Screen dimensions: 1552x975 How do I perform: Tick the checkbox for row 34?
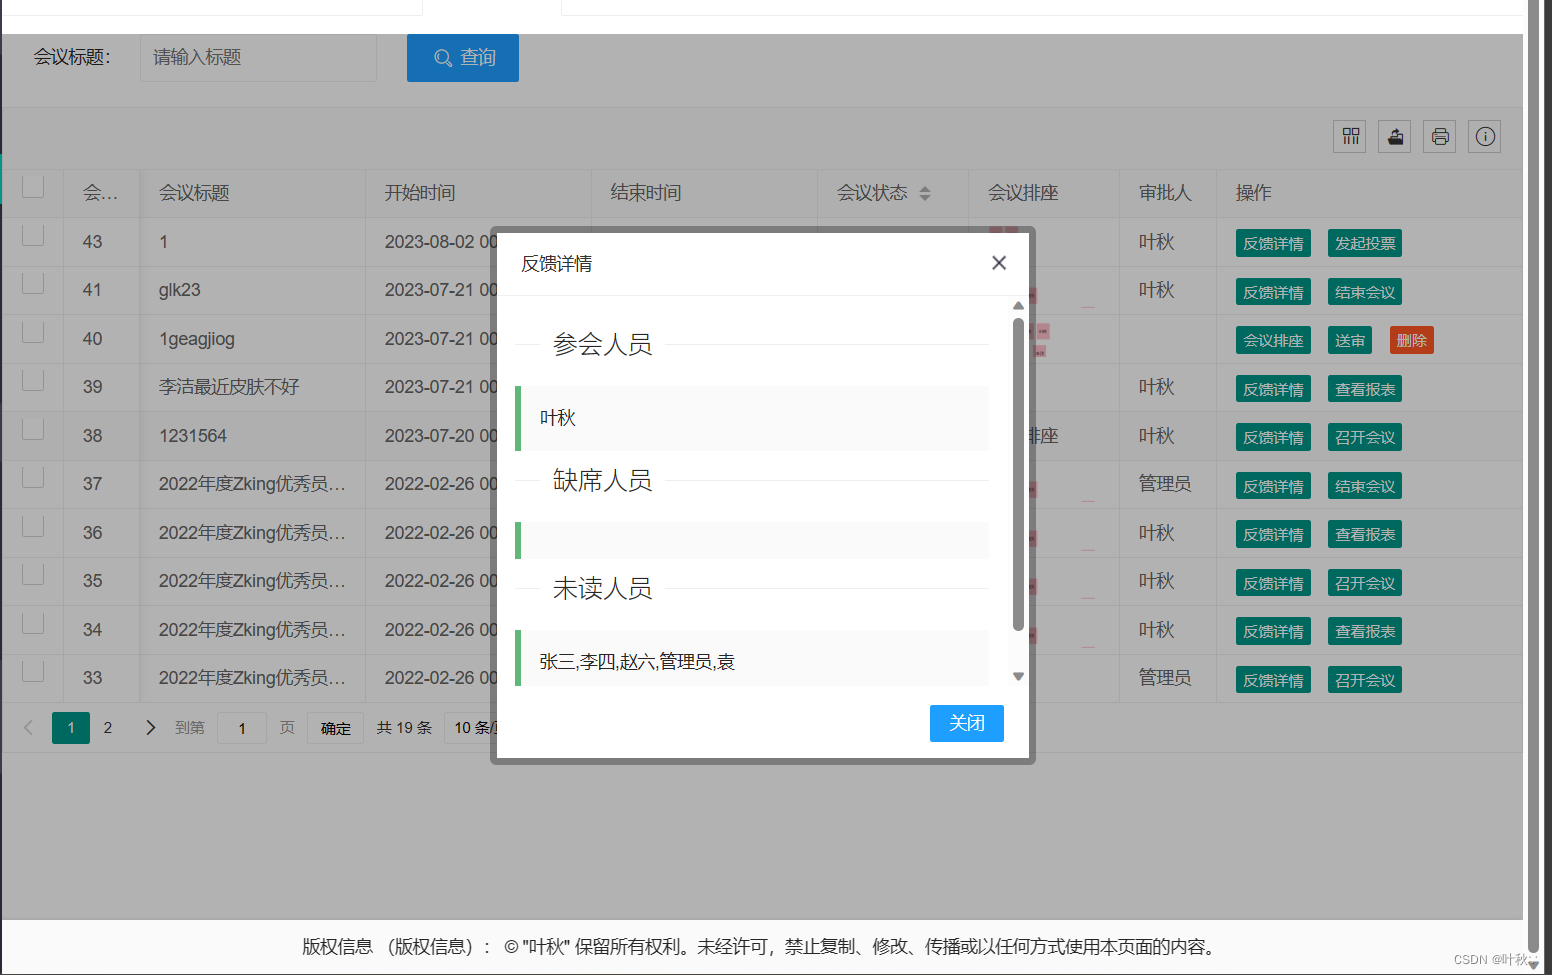[33, 623]
